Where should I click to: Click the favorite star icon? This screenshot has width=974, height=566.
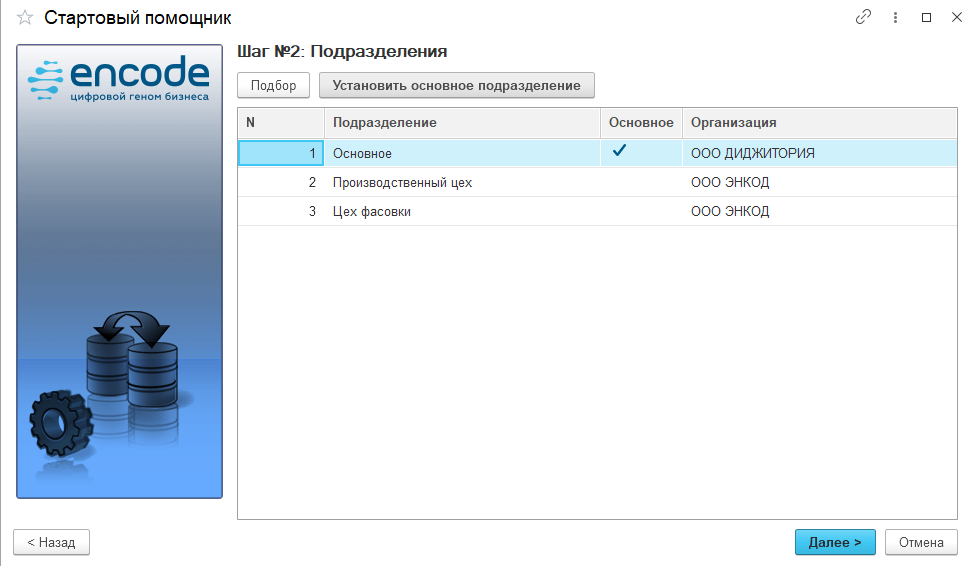(25, 17)
